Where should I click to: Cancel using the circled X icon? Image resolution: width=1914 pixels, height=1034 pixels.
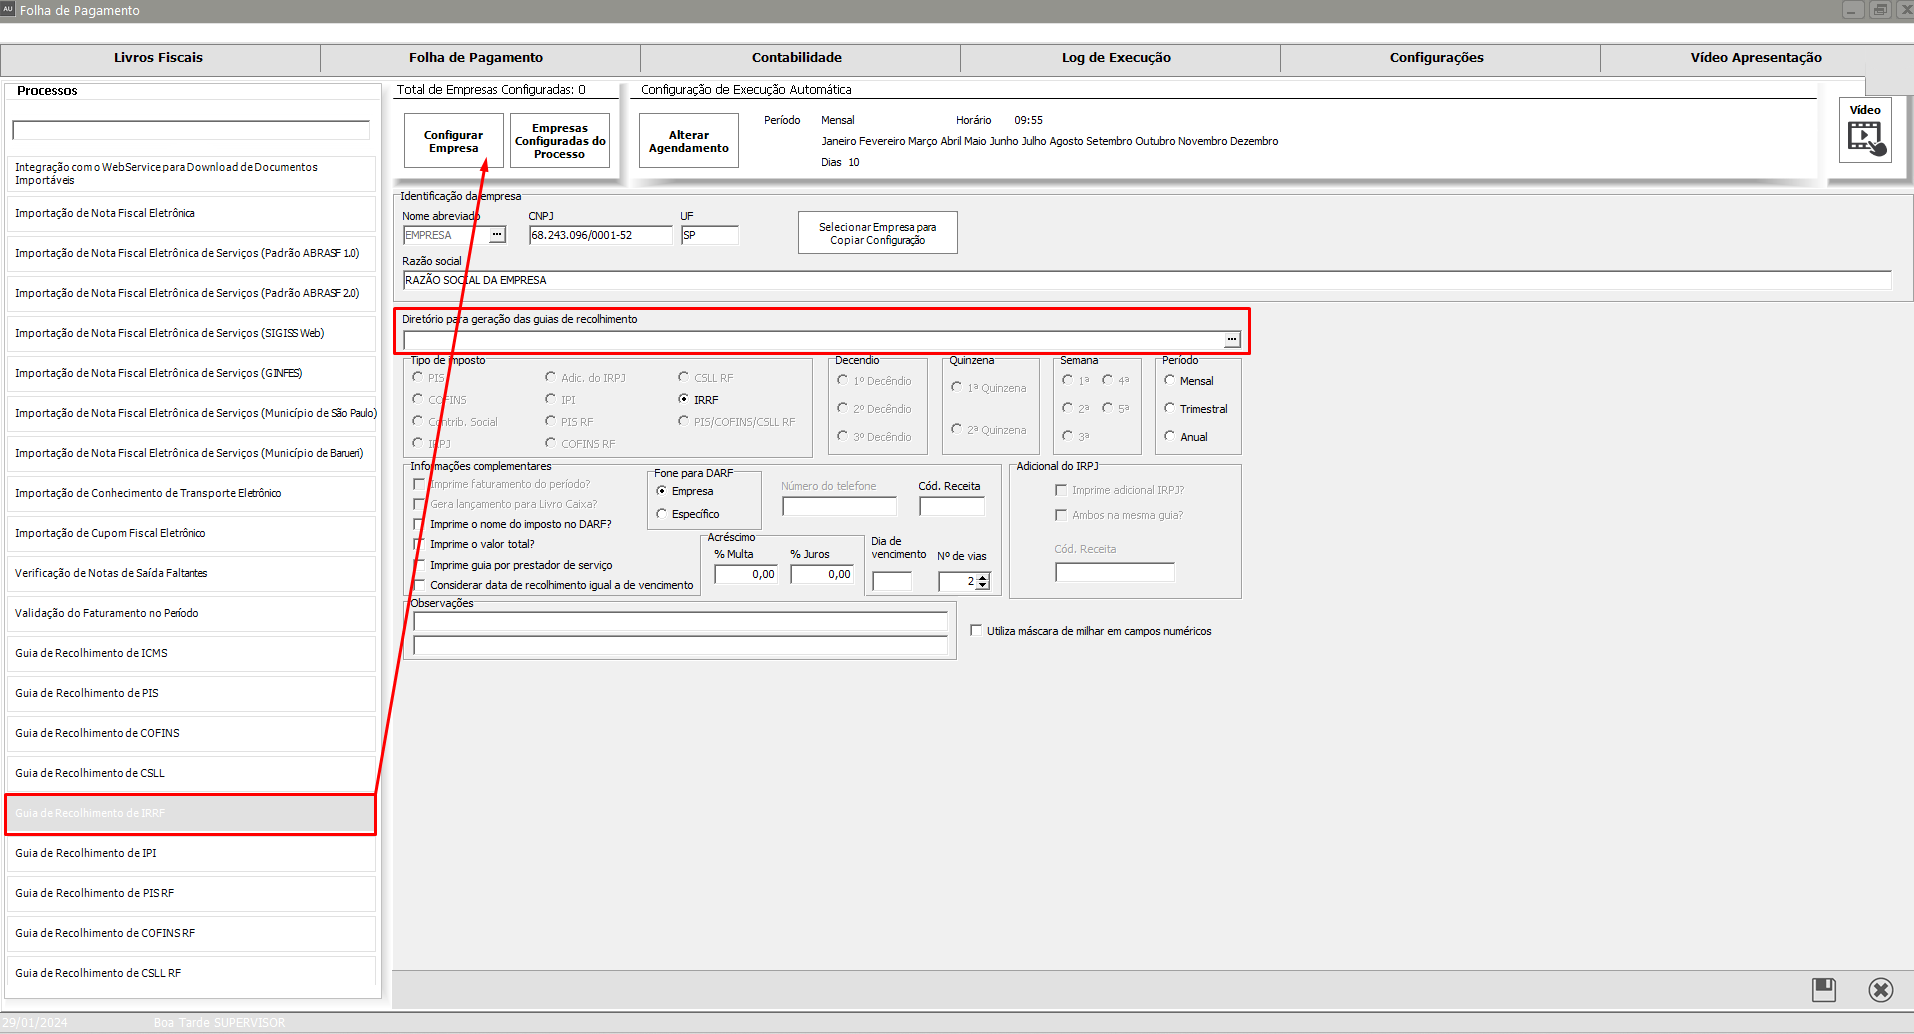[x=1880, y=990]
